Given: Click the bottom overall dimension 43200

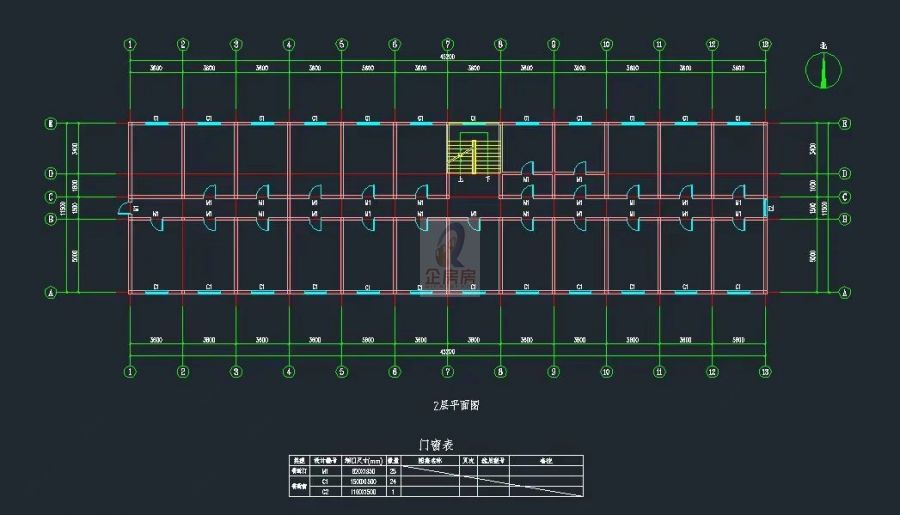Looking at the screenshot, I should [448, 351].
